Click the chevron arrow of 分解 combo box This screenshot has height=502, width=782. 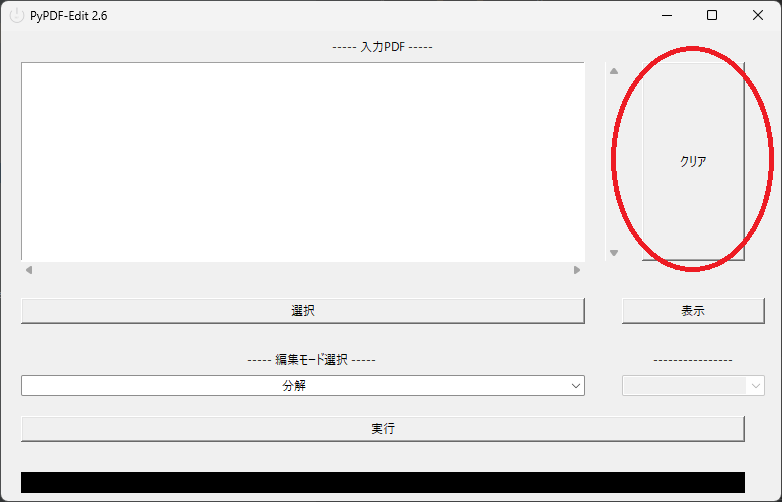(576, 385)
